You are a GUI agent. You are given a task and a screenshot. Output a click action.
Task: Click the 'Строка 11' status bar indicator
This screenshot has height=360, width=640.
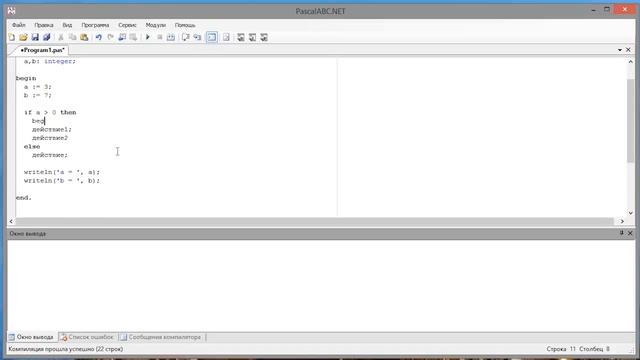point(561,349)
